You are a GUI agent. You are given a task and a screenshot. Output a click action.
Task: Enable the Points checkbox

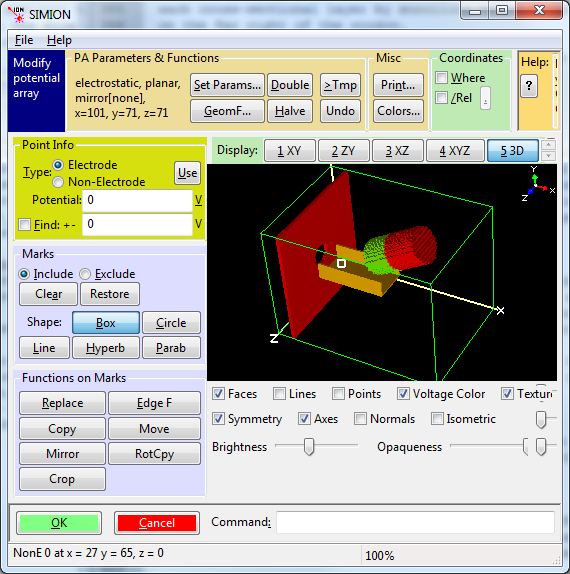(x=338, y=394)
